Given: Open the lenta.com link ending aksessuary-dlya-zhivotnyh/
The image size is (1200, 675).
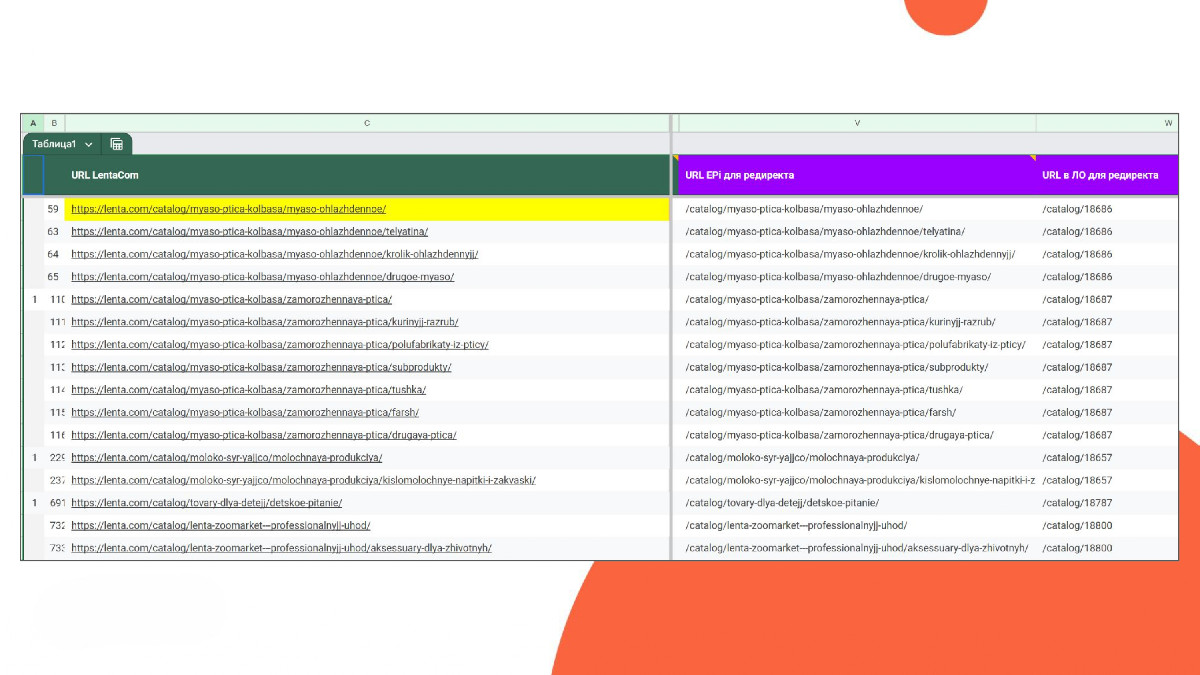Looking at the screenshot, I should click(281, 548).
